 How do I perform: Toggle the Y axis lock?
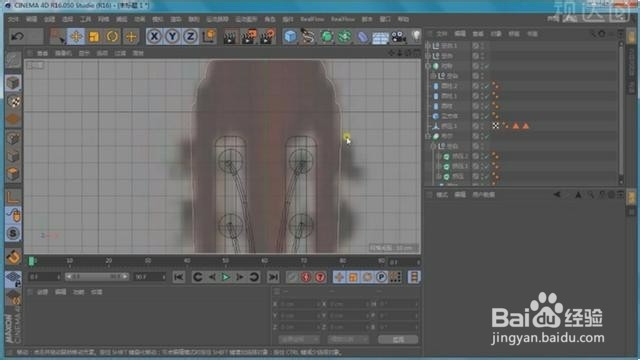[172, 36]
